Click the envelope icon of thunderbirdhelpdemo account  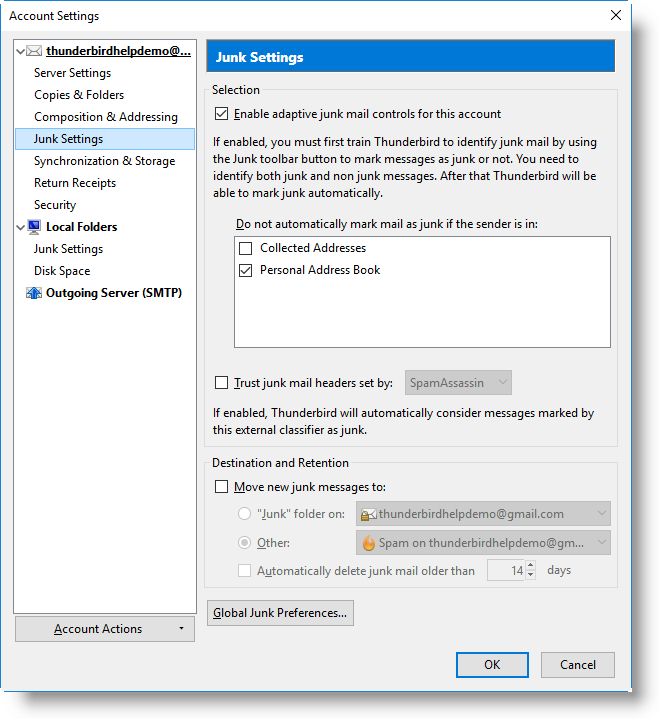34,51
